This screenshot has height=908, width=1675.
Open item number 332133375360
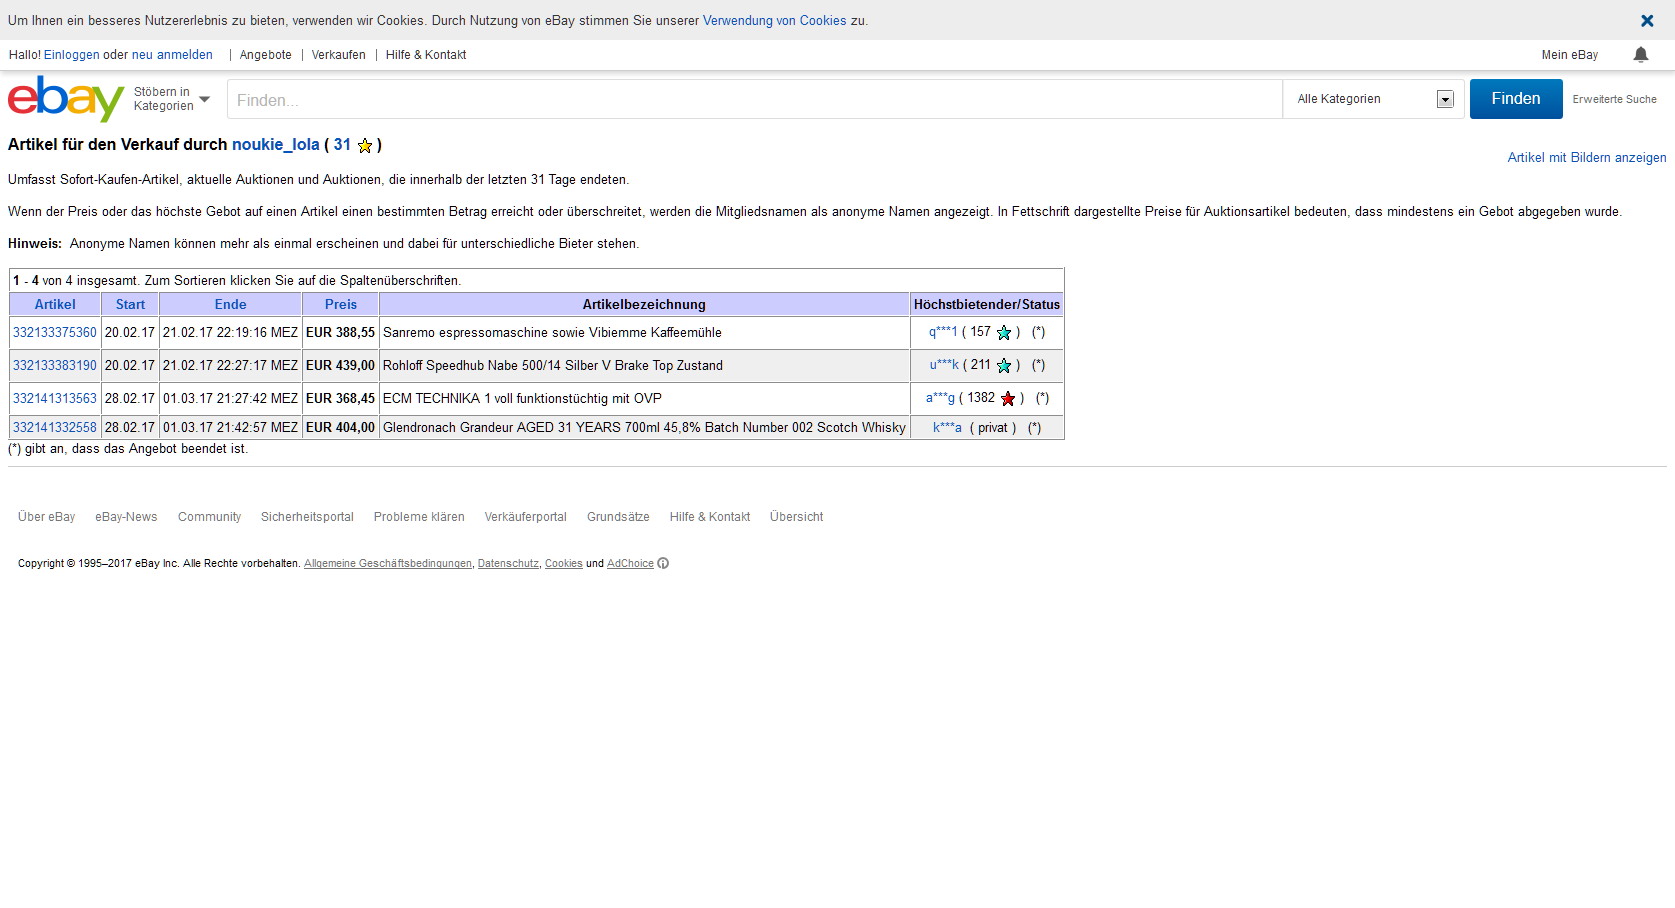click(x=55, y=333)
